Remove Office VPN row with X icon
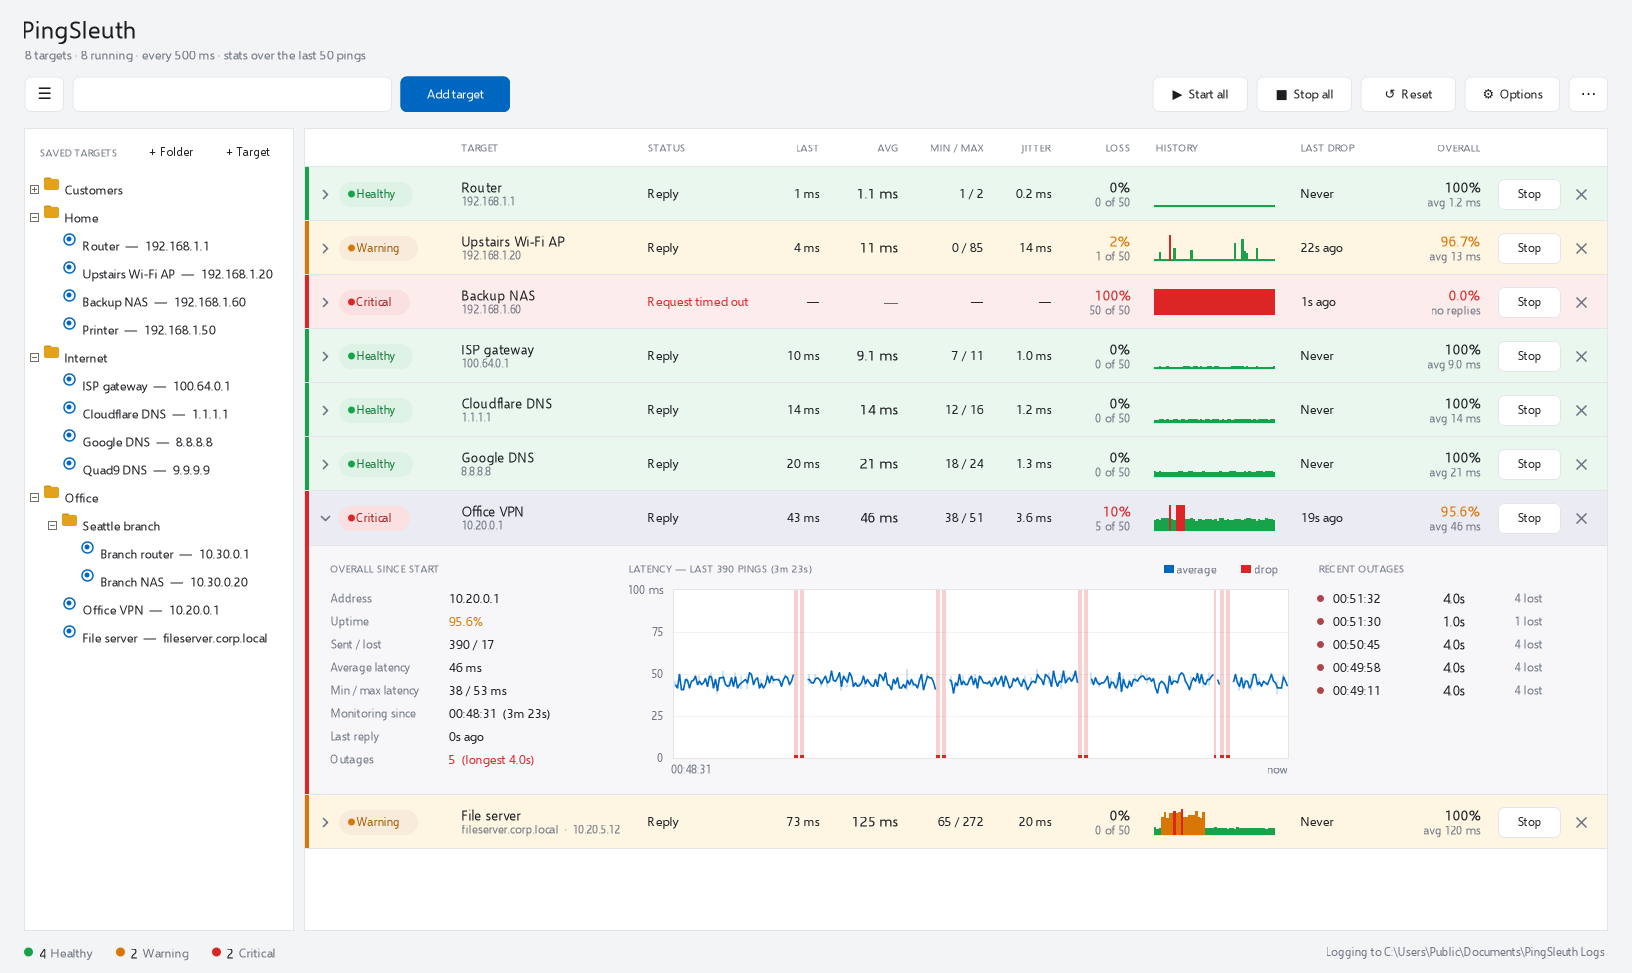The image size is (1632, 973). coord(1581,518)
